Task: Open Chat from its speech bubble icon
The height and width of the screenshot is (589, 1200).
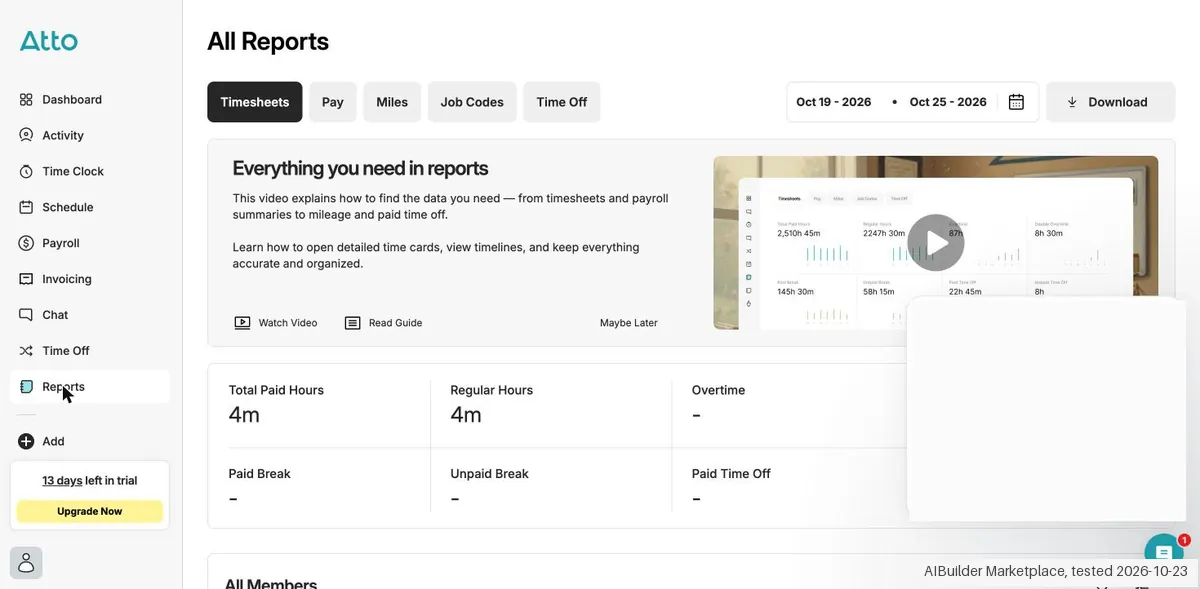Action: (26, 315)
